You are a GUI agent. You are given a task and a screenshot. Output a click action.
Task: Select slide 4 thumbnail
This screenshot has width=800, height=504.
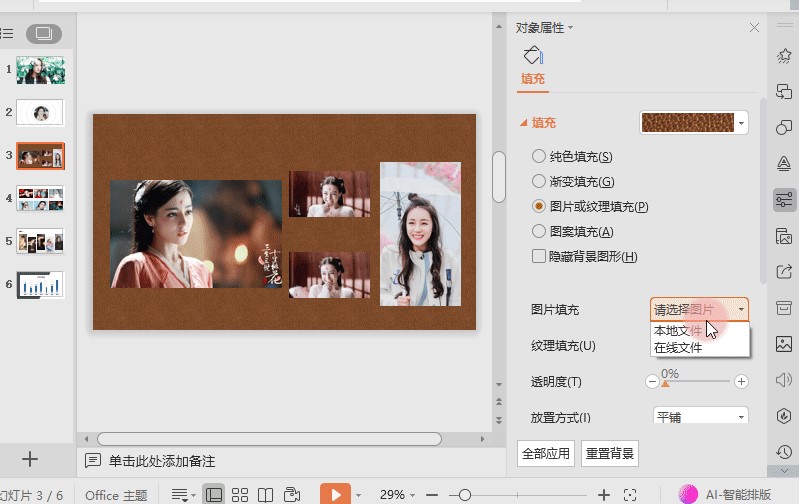coord(40,198)
